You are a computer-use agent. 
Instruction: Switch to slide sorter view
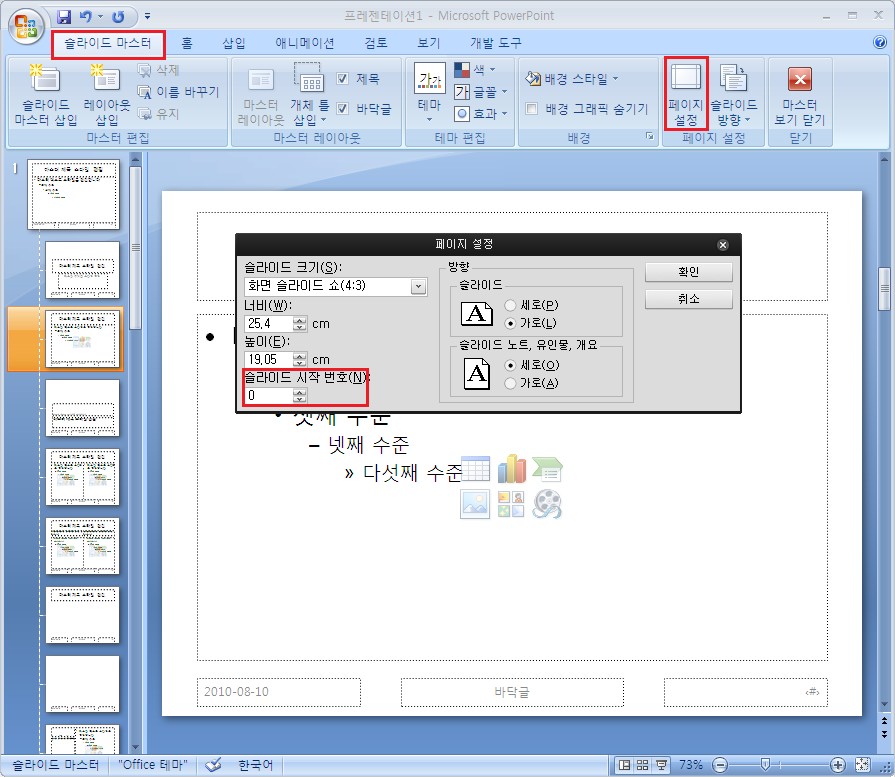(x=643, y=765)
